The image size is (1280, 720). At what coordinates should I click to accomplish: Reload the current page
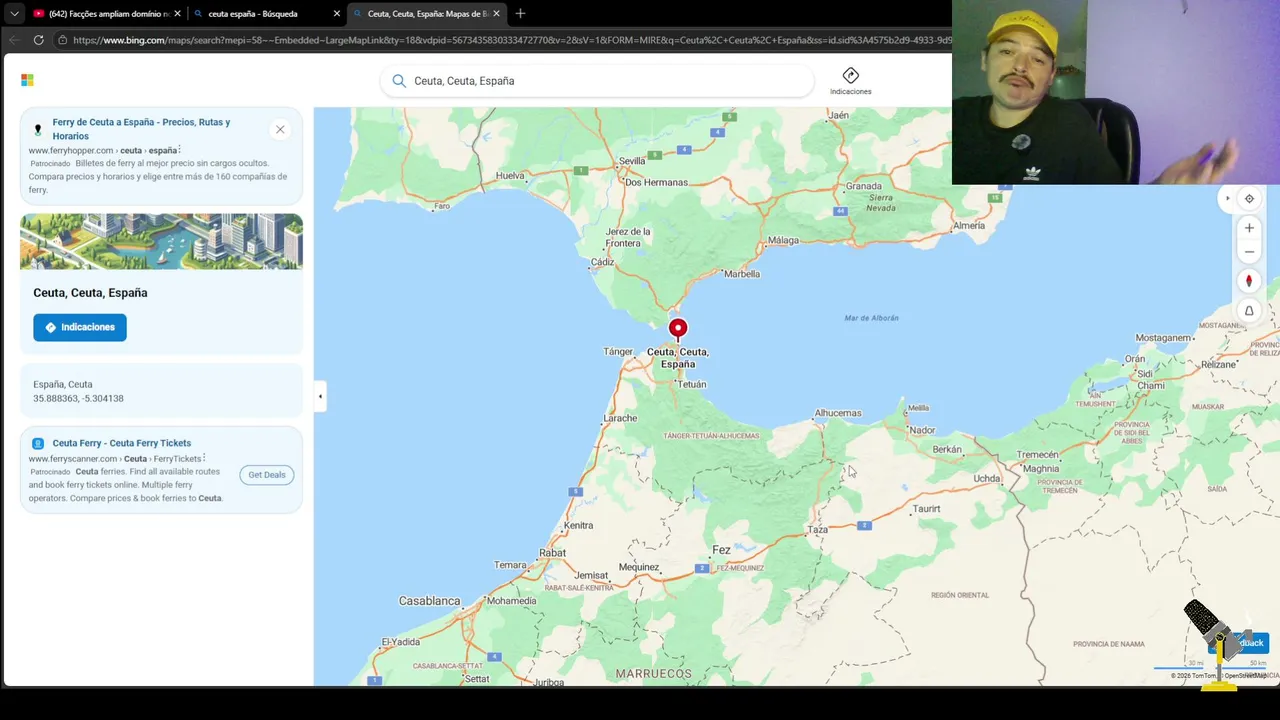[x=38, y=40]
